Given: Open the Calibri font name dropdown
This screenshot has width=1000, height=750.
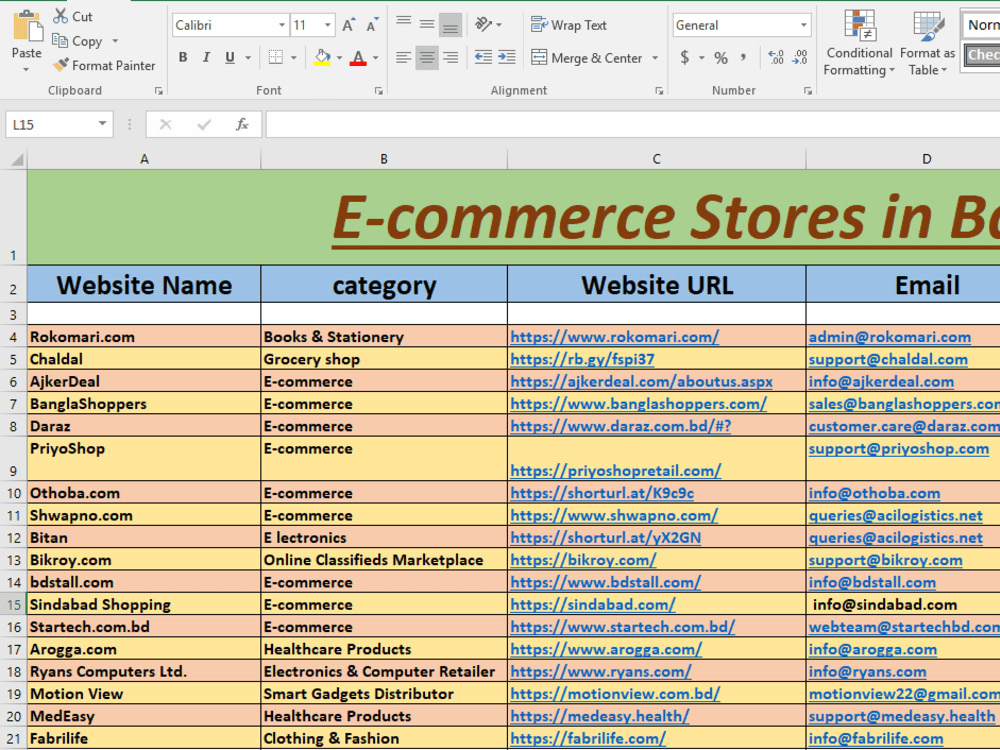Looking at the screenshot, I should [x=281, y=25].
